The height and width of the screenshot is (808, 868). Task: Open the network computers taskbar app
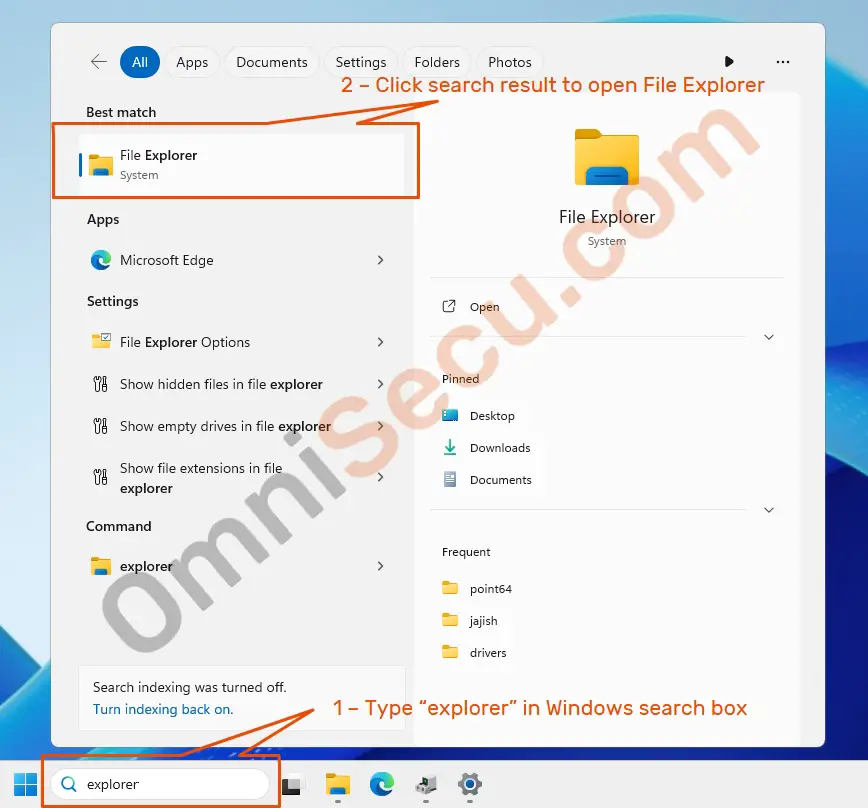point(426,785)
